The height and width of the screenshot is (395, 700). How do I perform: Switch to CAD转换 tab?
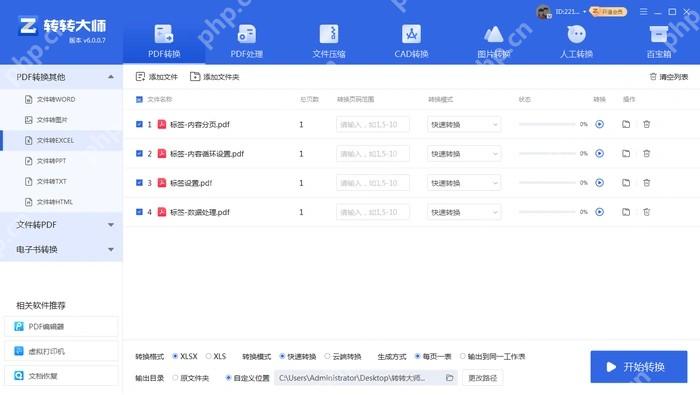pos(411,42)
